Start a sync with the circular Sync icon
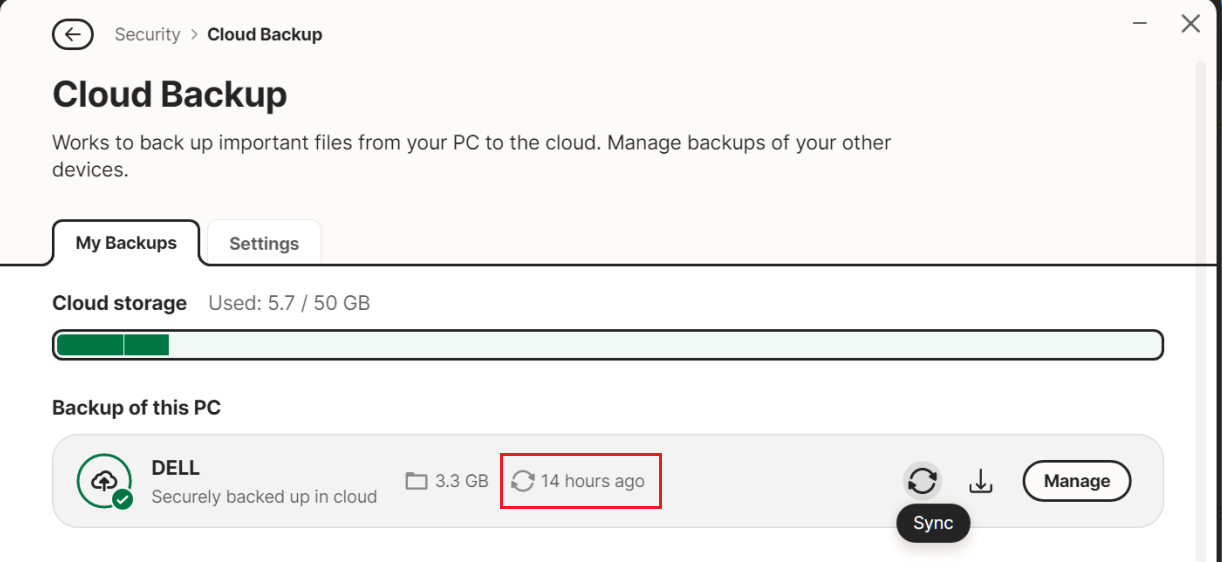 click(x=922, y=481)
